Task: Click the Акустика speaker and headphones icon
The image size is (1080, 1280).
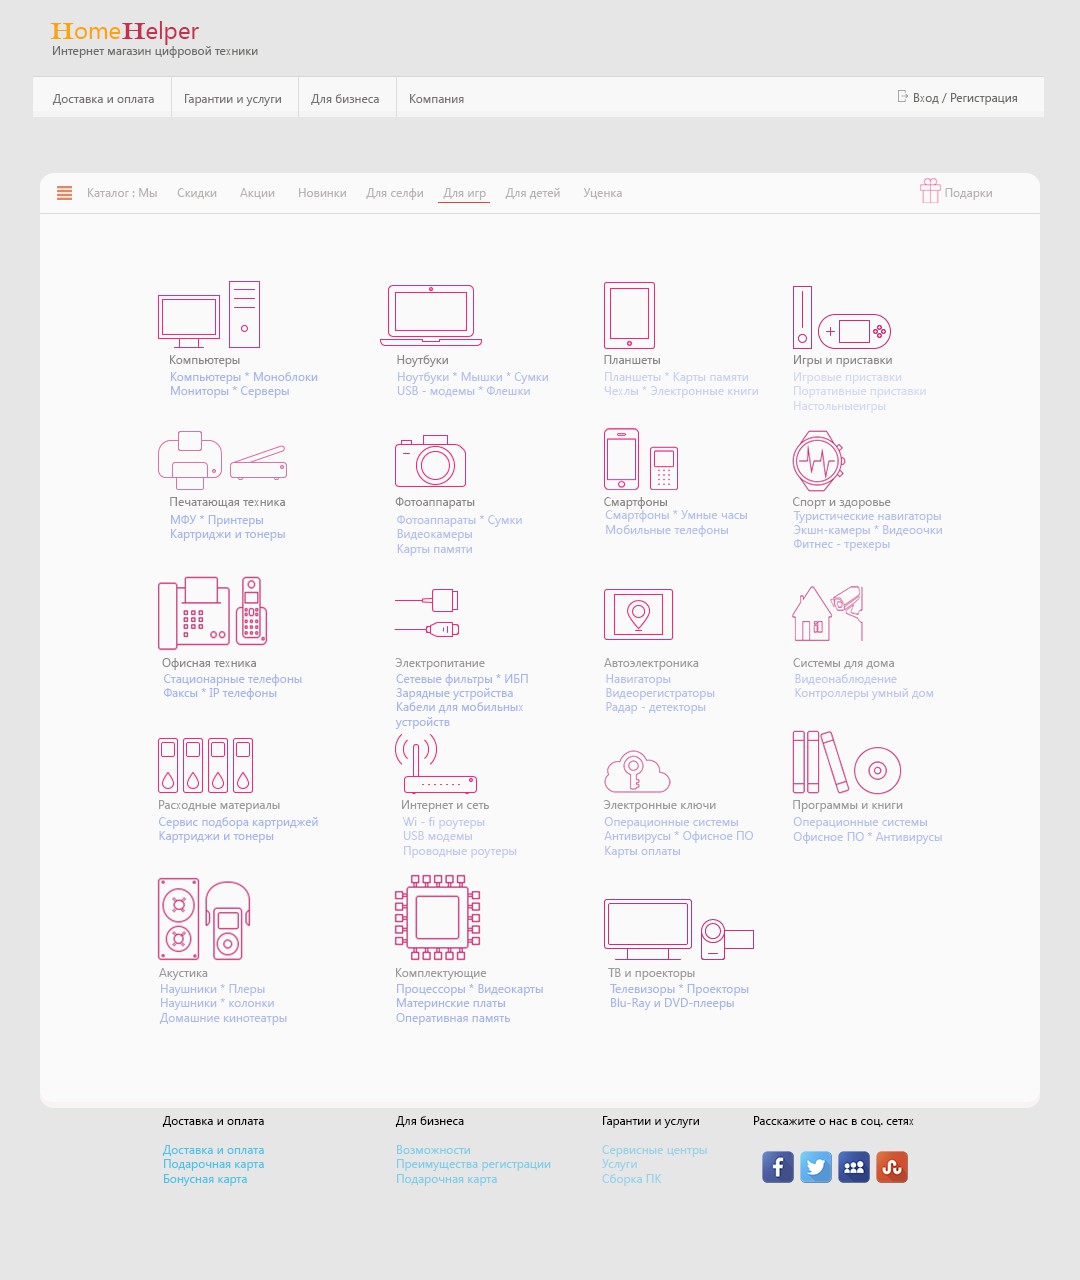Action: (x=204, y=919)
